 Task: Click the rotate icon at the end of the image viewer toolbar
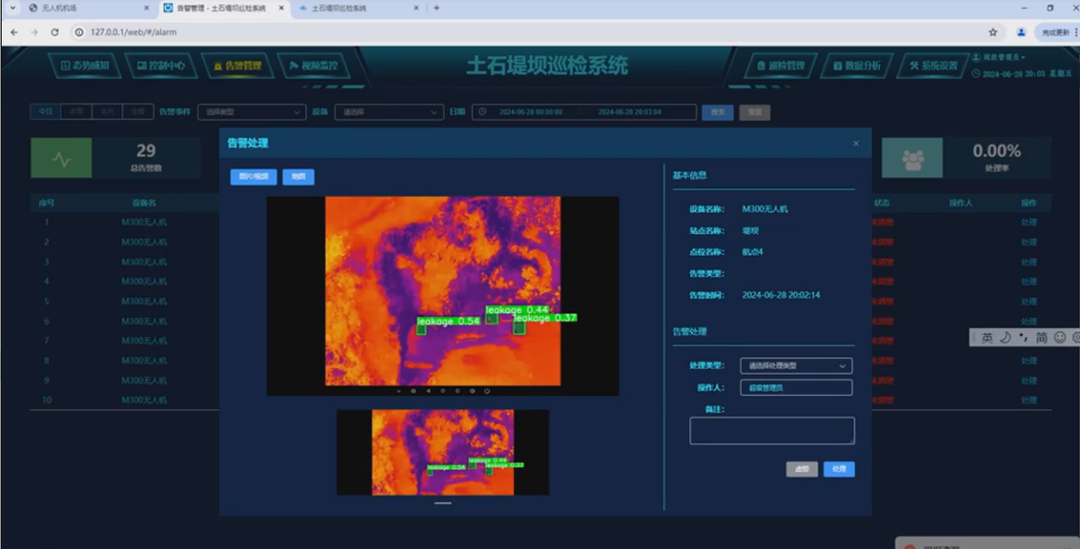click(487, 391)
